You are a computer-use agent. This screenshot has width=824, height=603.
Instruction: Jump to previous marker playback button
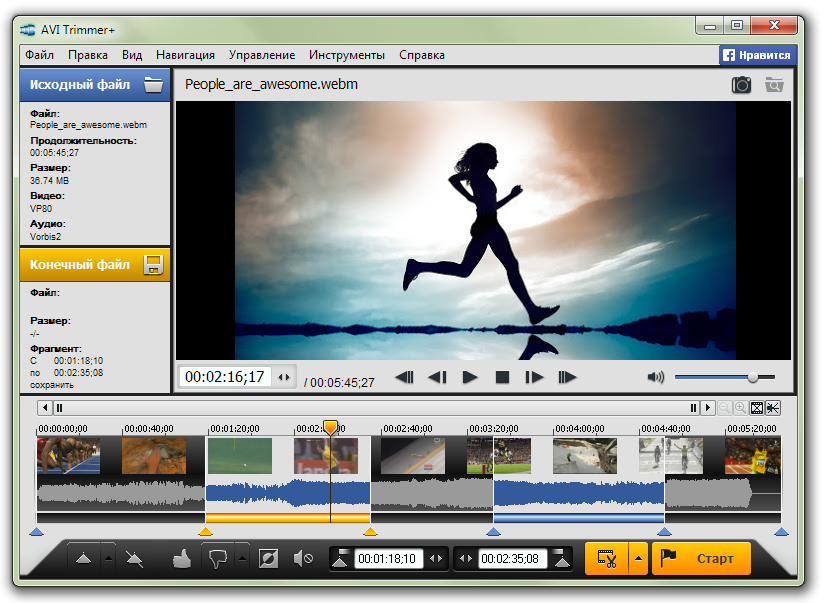(x=404, y=377)
